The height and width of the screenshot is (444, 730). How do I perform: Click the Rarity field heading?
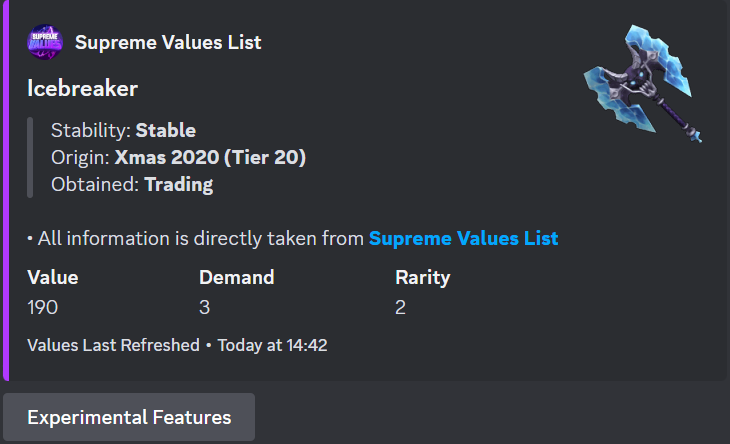pyautogui.click(x=422, y=278)
